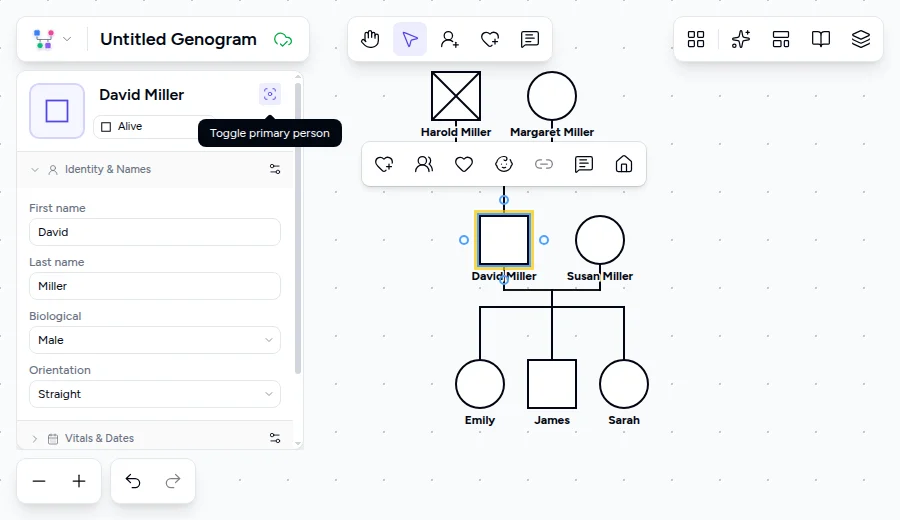Viewport: 900px width, 520px height.
Task: Select the Emily circle node
Action: pyautogui.click(x=480, y=384)
